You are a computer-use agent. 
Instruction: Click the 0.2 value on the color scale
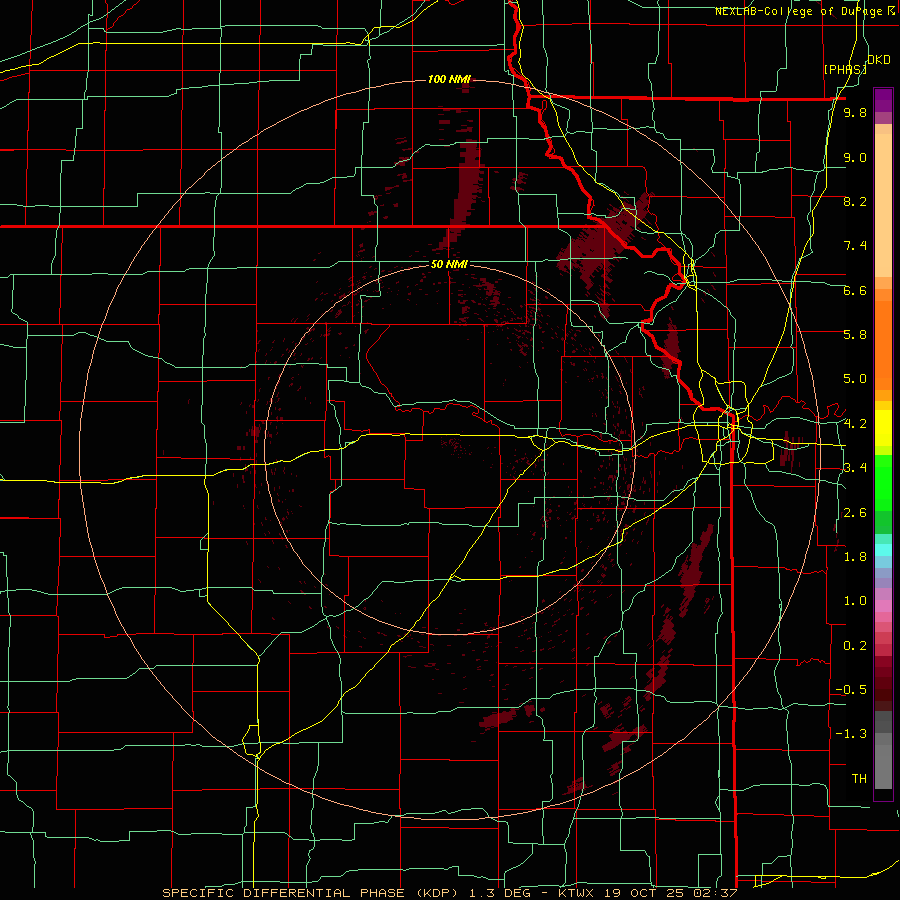[855, 646]
